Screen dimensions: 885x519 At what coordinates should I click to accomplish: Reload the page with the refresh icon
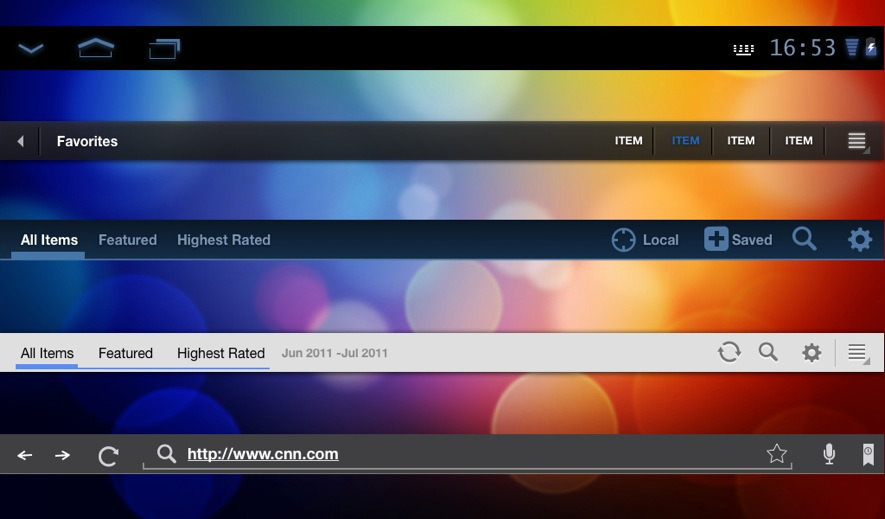(x=108, y=456)
